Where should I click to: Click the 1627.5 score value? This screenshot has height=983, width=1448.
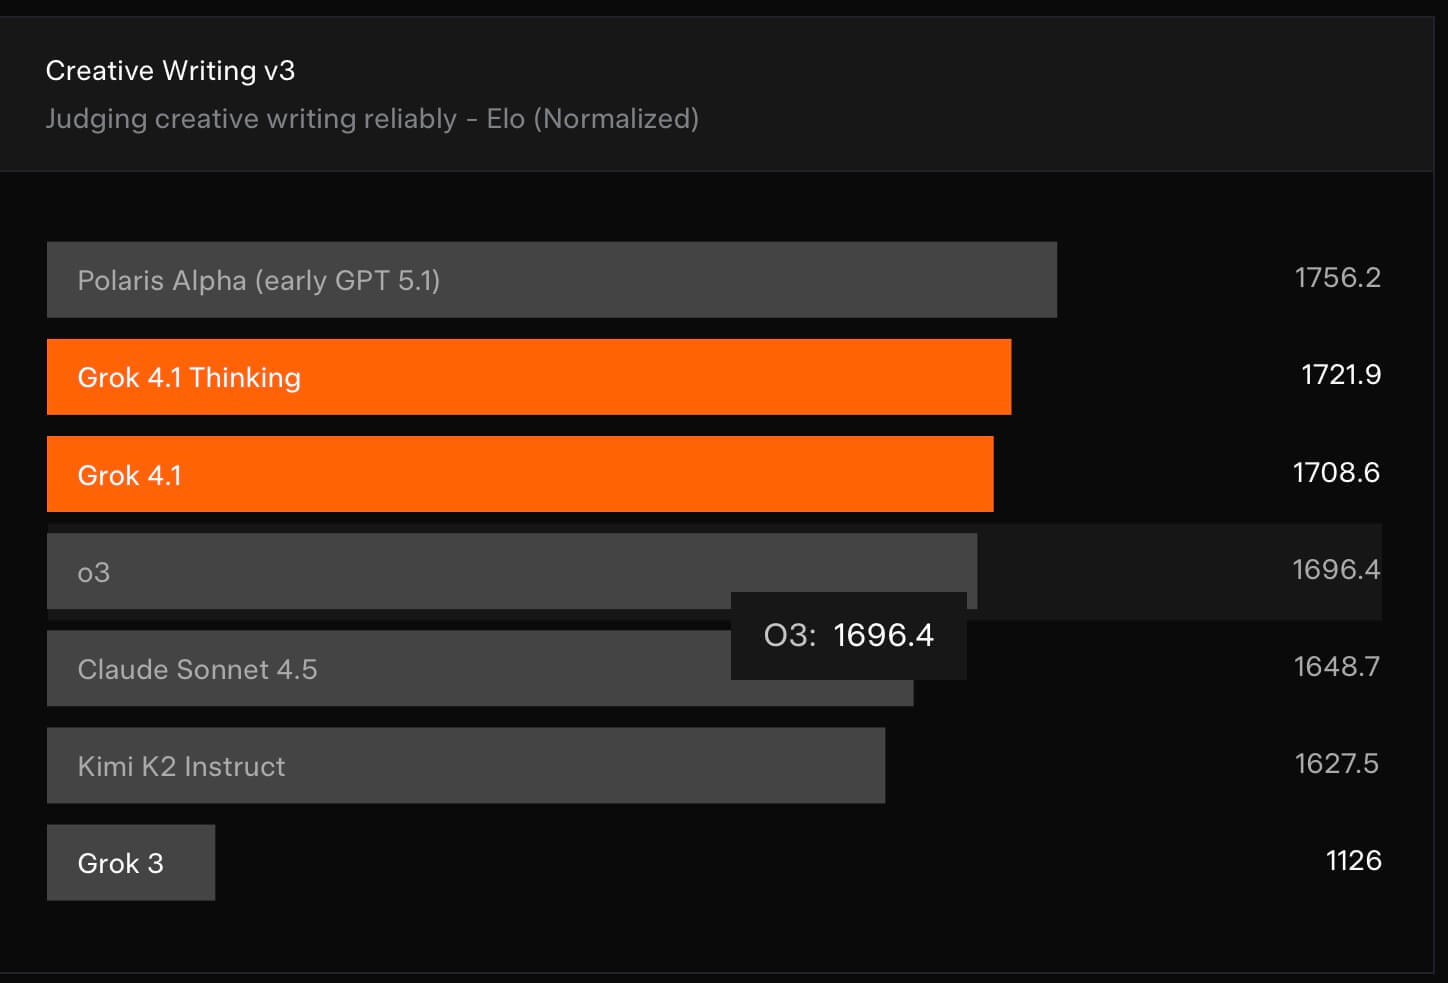[1336, 764]
